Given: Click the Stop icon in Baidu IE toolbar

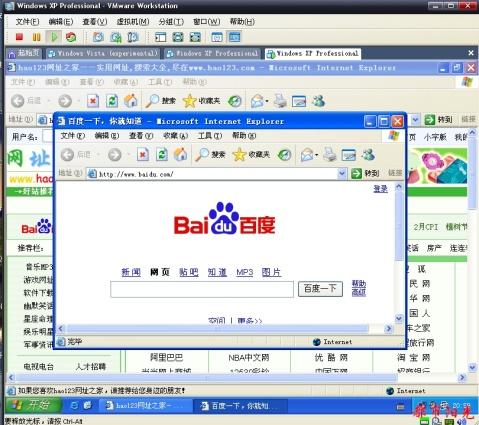Looking at the screenshot, I should tap(143, 155).
